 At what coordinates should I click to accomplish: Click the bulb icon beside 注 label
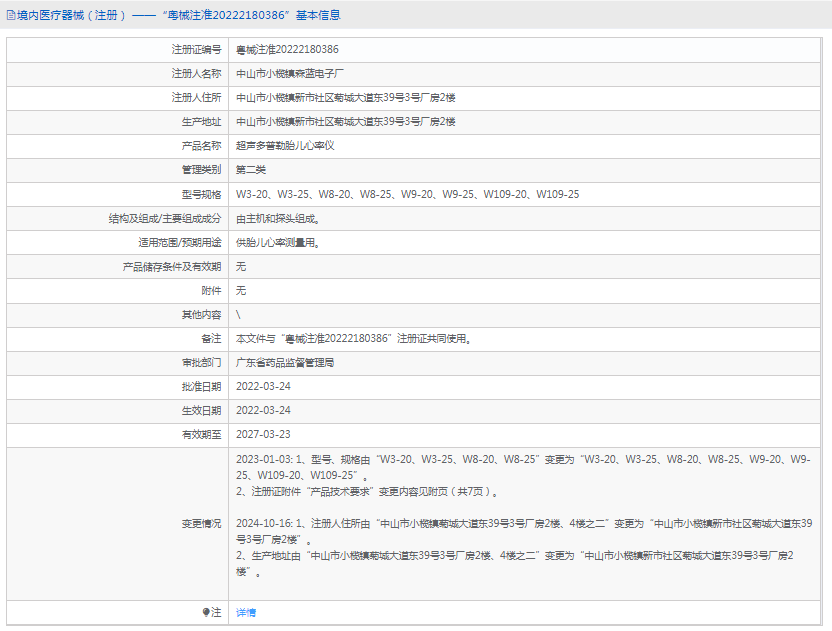[x=206, y=612]
